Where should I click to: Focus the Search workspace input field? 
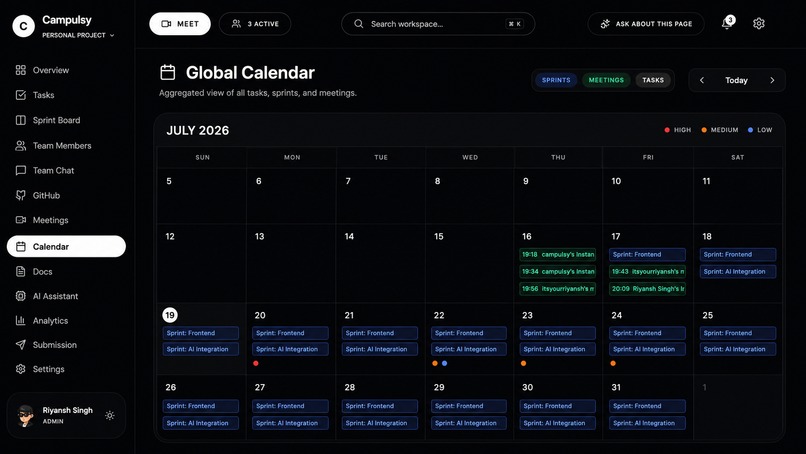[438, 24]
